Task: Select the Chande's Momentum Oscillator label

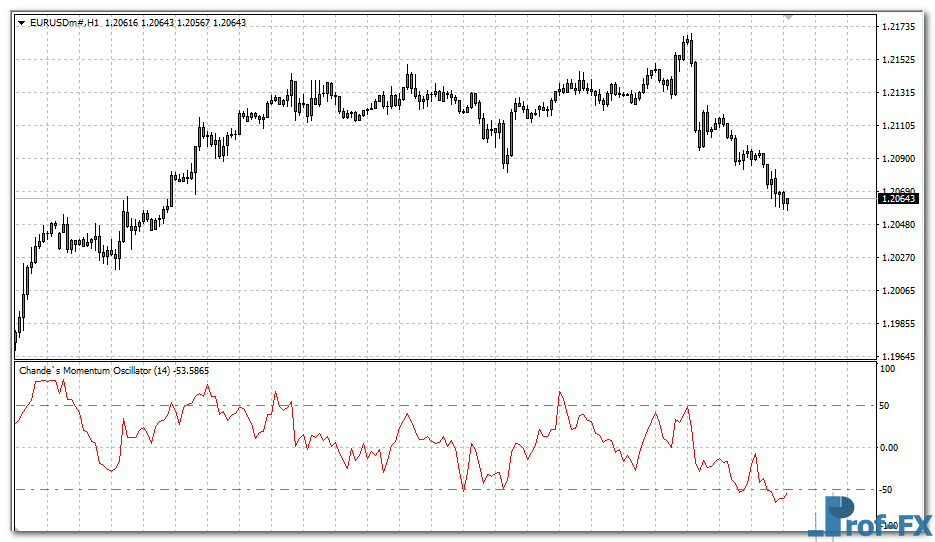Action: pyautogui.click(x=95, y=371)
